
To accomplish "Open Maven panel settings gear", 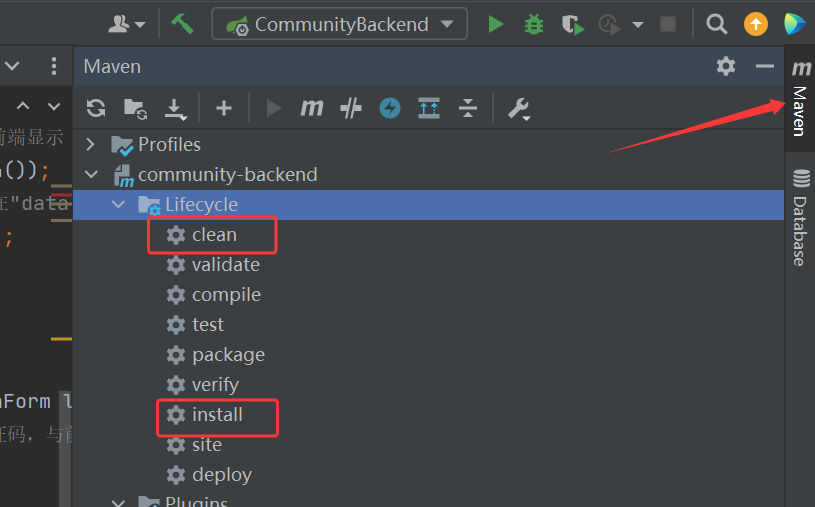I will tap(726, 66).
